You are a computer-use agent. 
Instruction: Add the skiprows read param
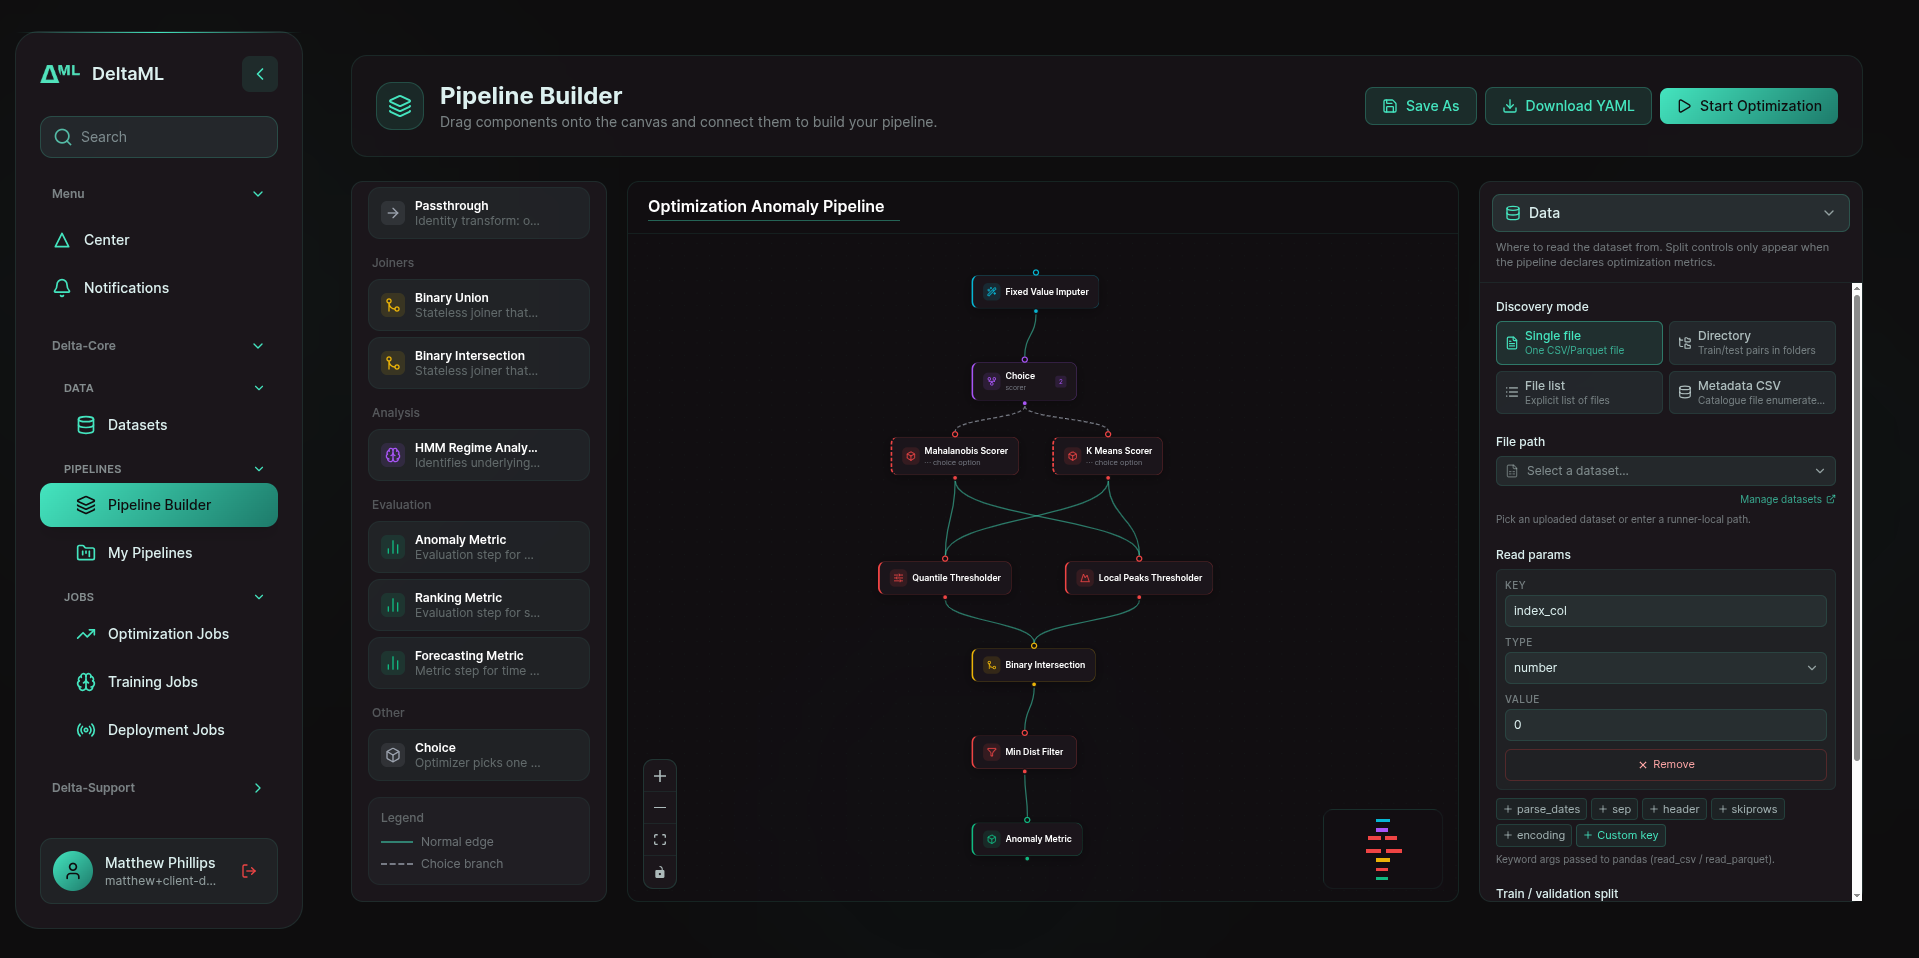point(1748,809)
